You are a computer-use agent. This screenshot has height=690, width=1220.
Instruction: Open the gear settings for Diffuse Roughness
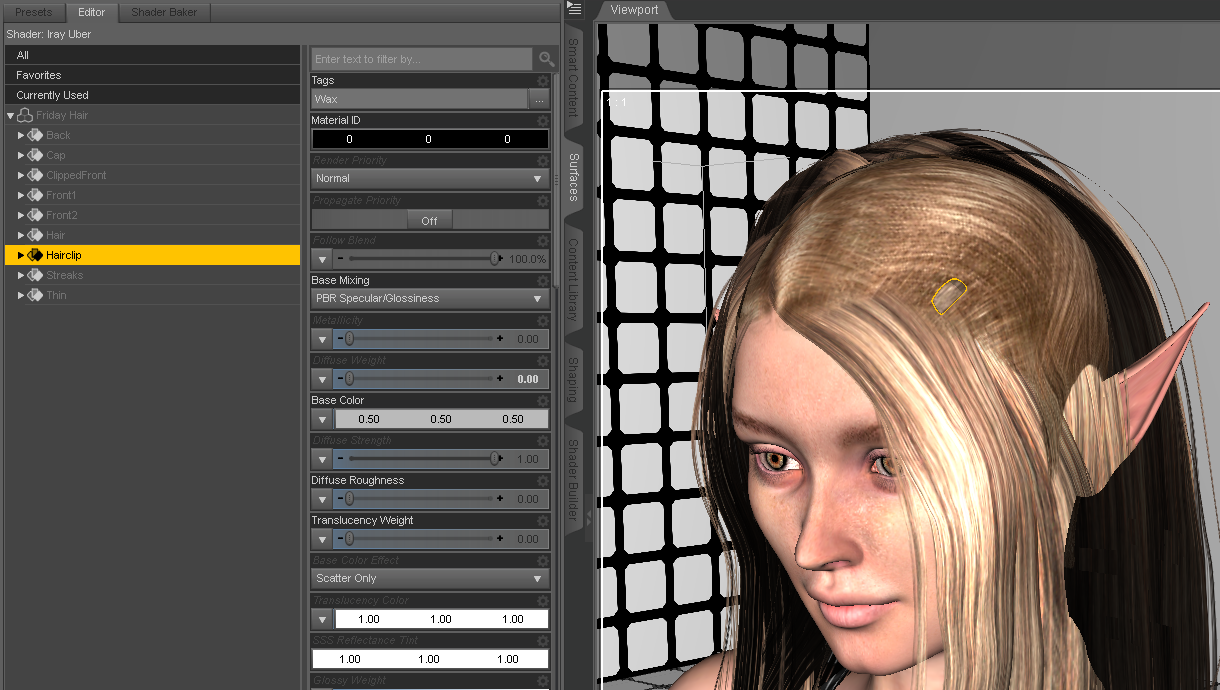point(543,480)
